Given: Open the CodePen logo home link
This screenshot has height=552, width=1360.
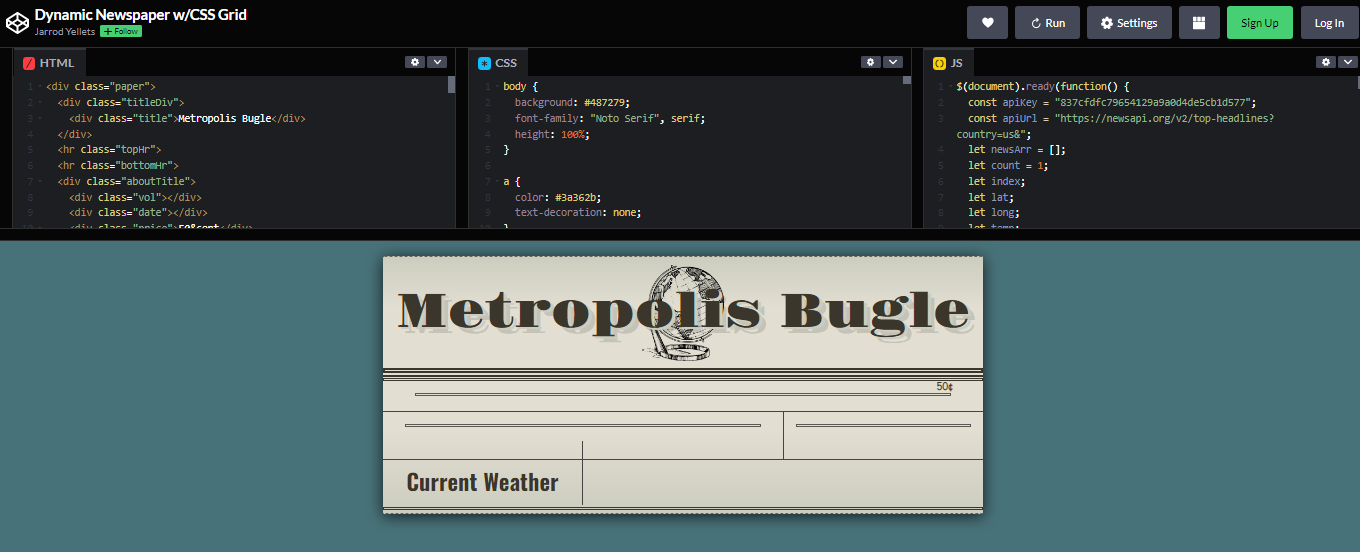Looking at the screenshot, I should coord(17,22).
